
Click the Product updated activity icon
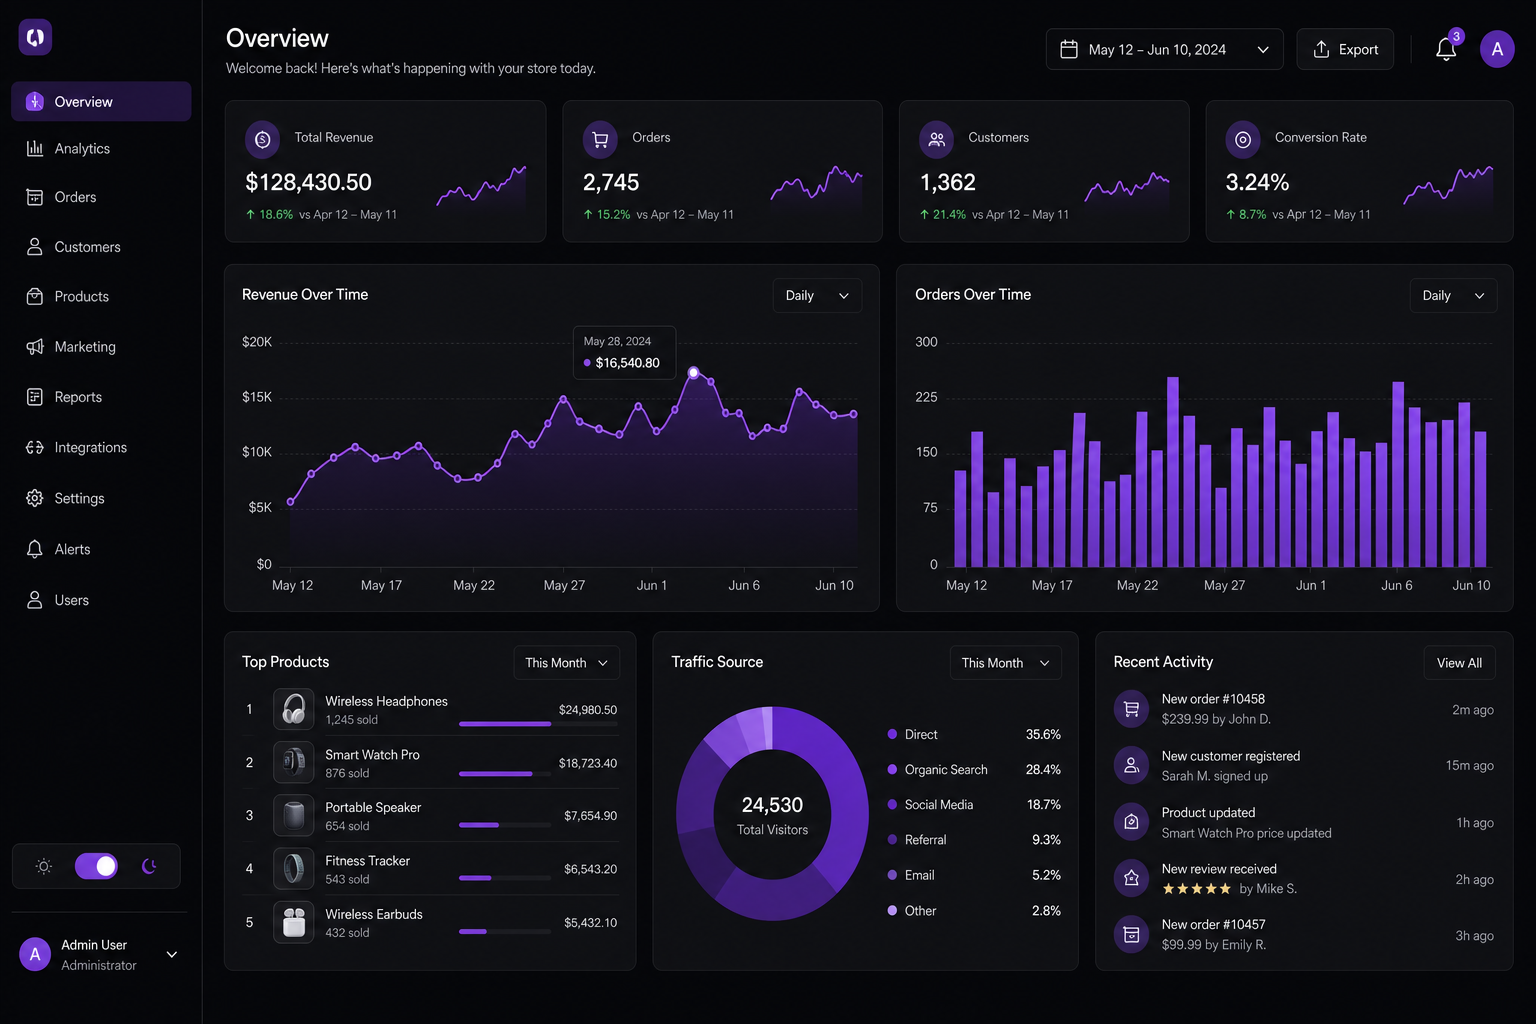(x=1131, y=822)
